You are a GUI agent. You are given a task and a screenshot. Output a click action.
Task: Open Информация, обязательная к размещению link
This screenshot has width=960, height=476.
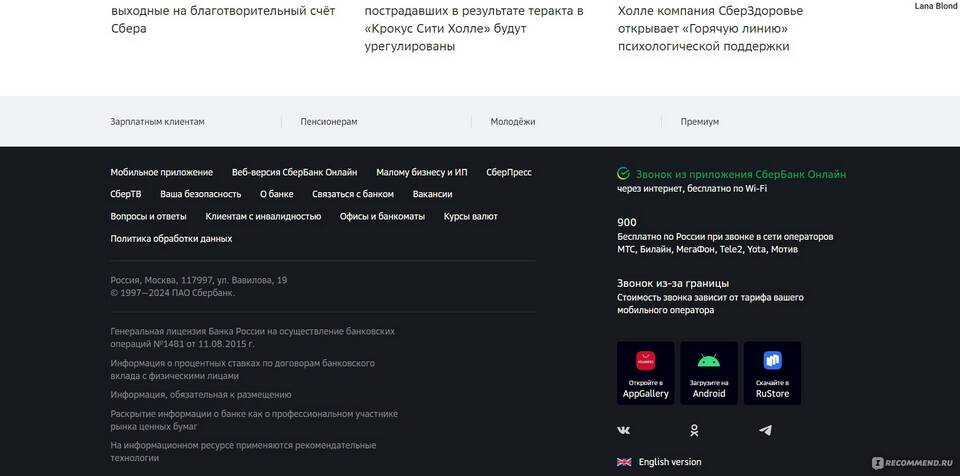(x=201, y=395)
